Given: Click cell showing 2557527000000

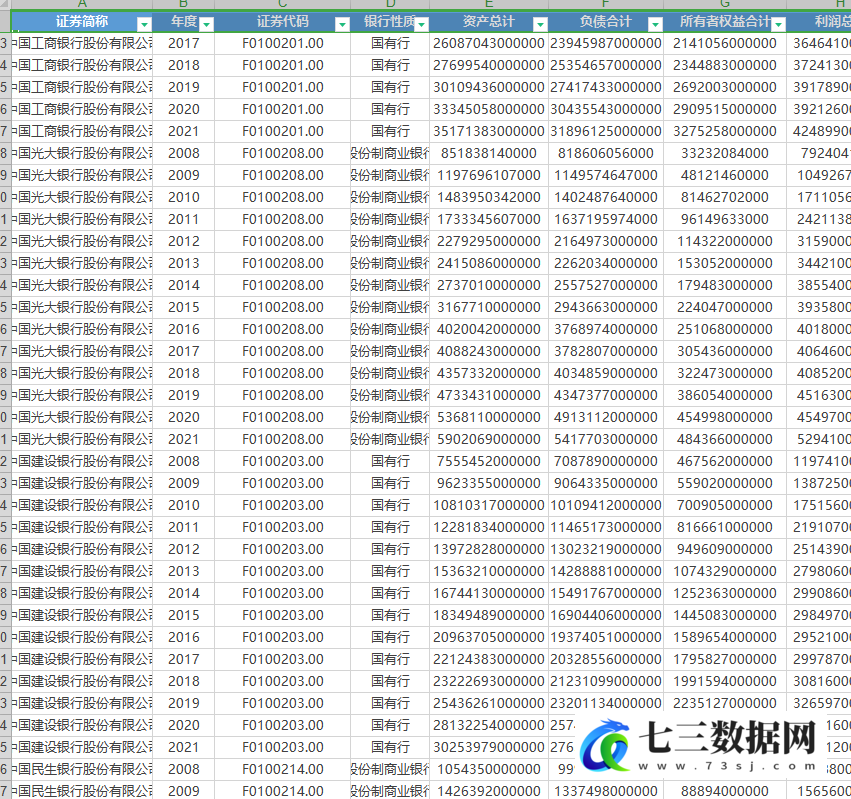Looking at the screenshot, I should 606,285.
